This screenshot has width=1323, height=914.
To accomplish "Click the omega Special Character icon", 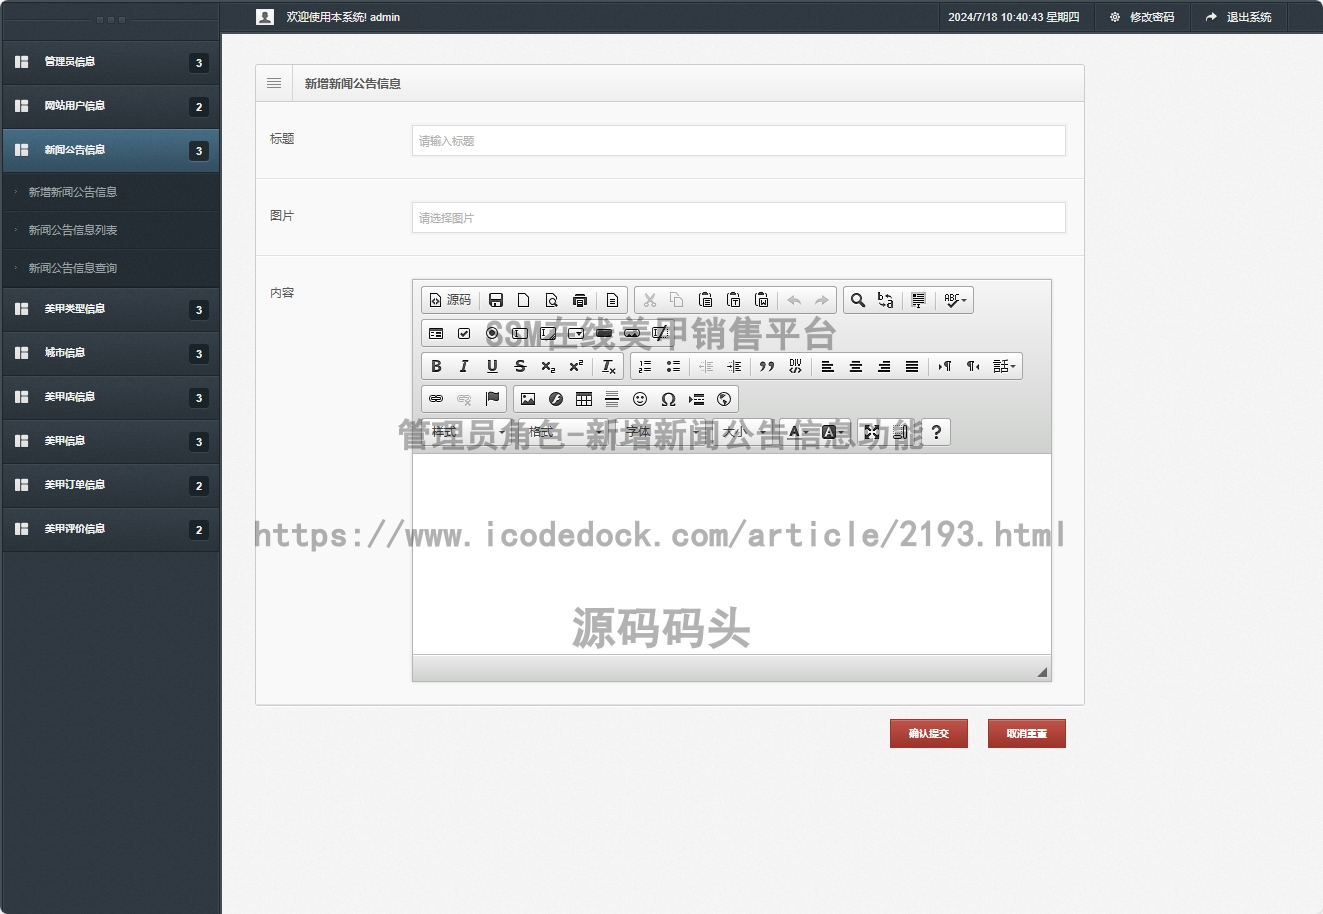I will point(668,399).
